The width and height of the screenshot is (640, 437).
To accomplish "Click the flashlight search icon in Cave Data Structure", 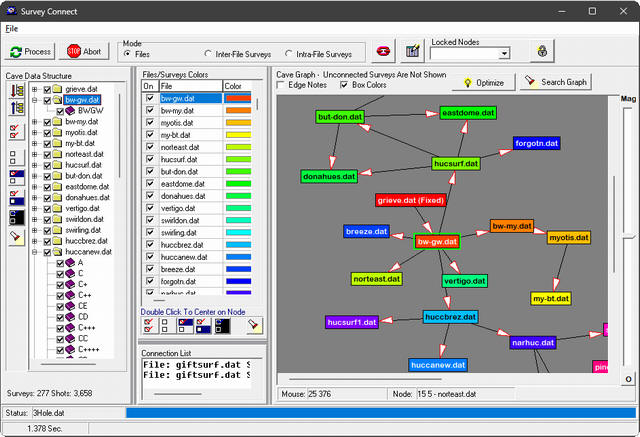I will click(x=16, y=237).
